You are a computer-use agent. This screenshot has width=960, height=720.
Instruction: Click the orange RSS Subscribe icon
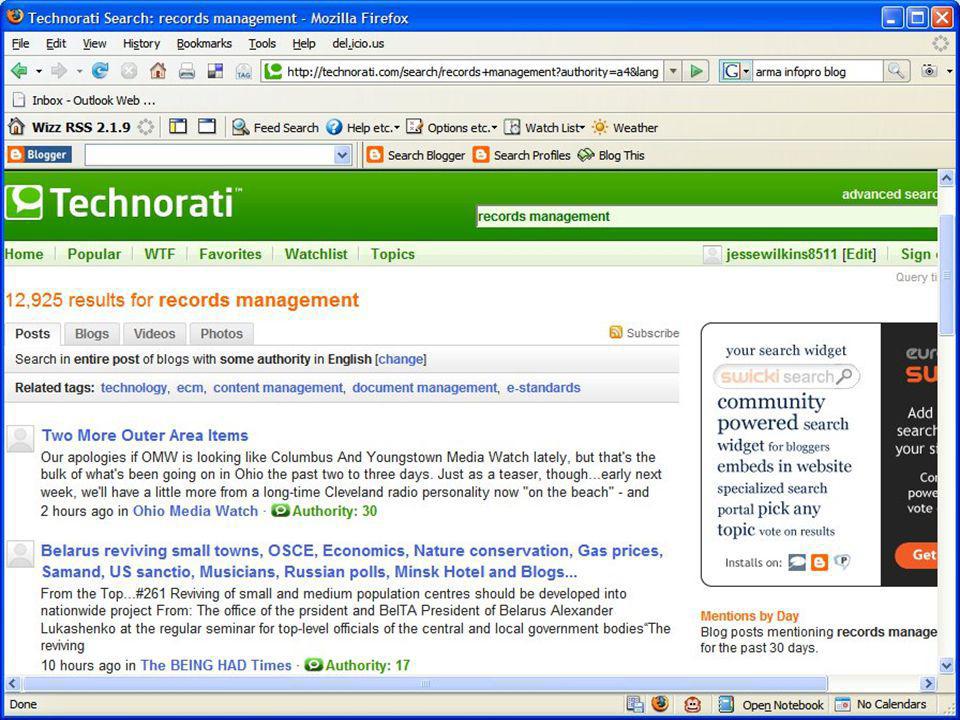(x=616, y=332)
